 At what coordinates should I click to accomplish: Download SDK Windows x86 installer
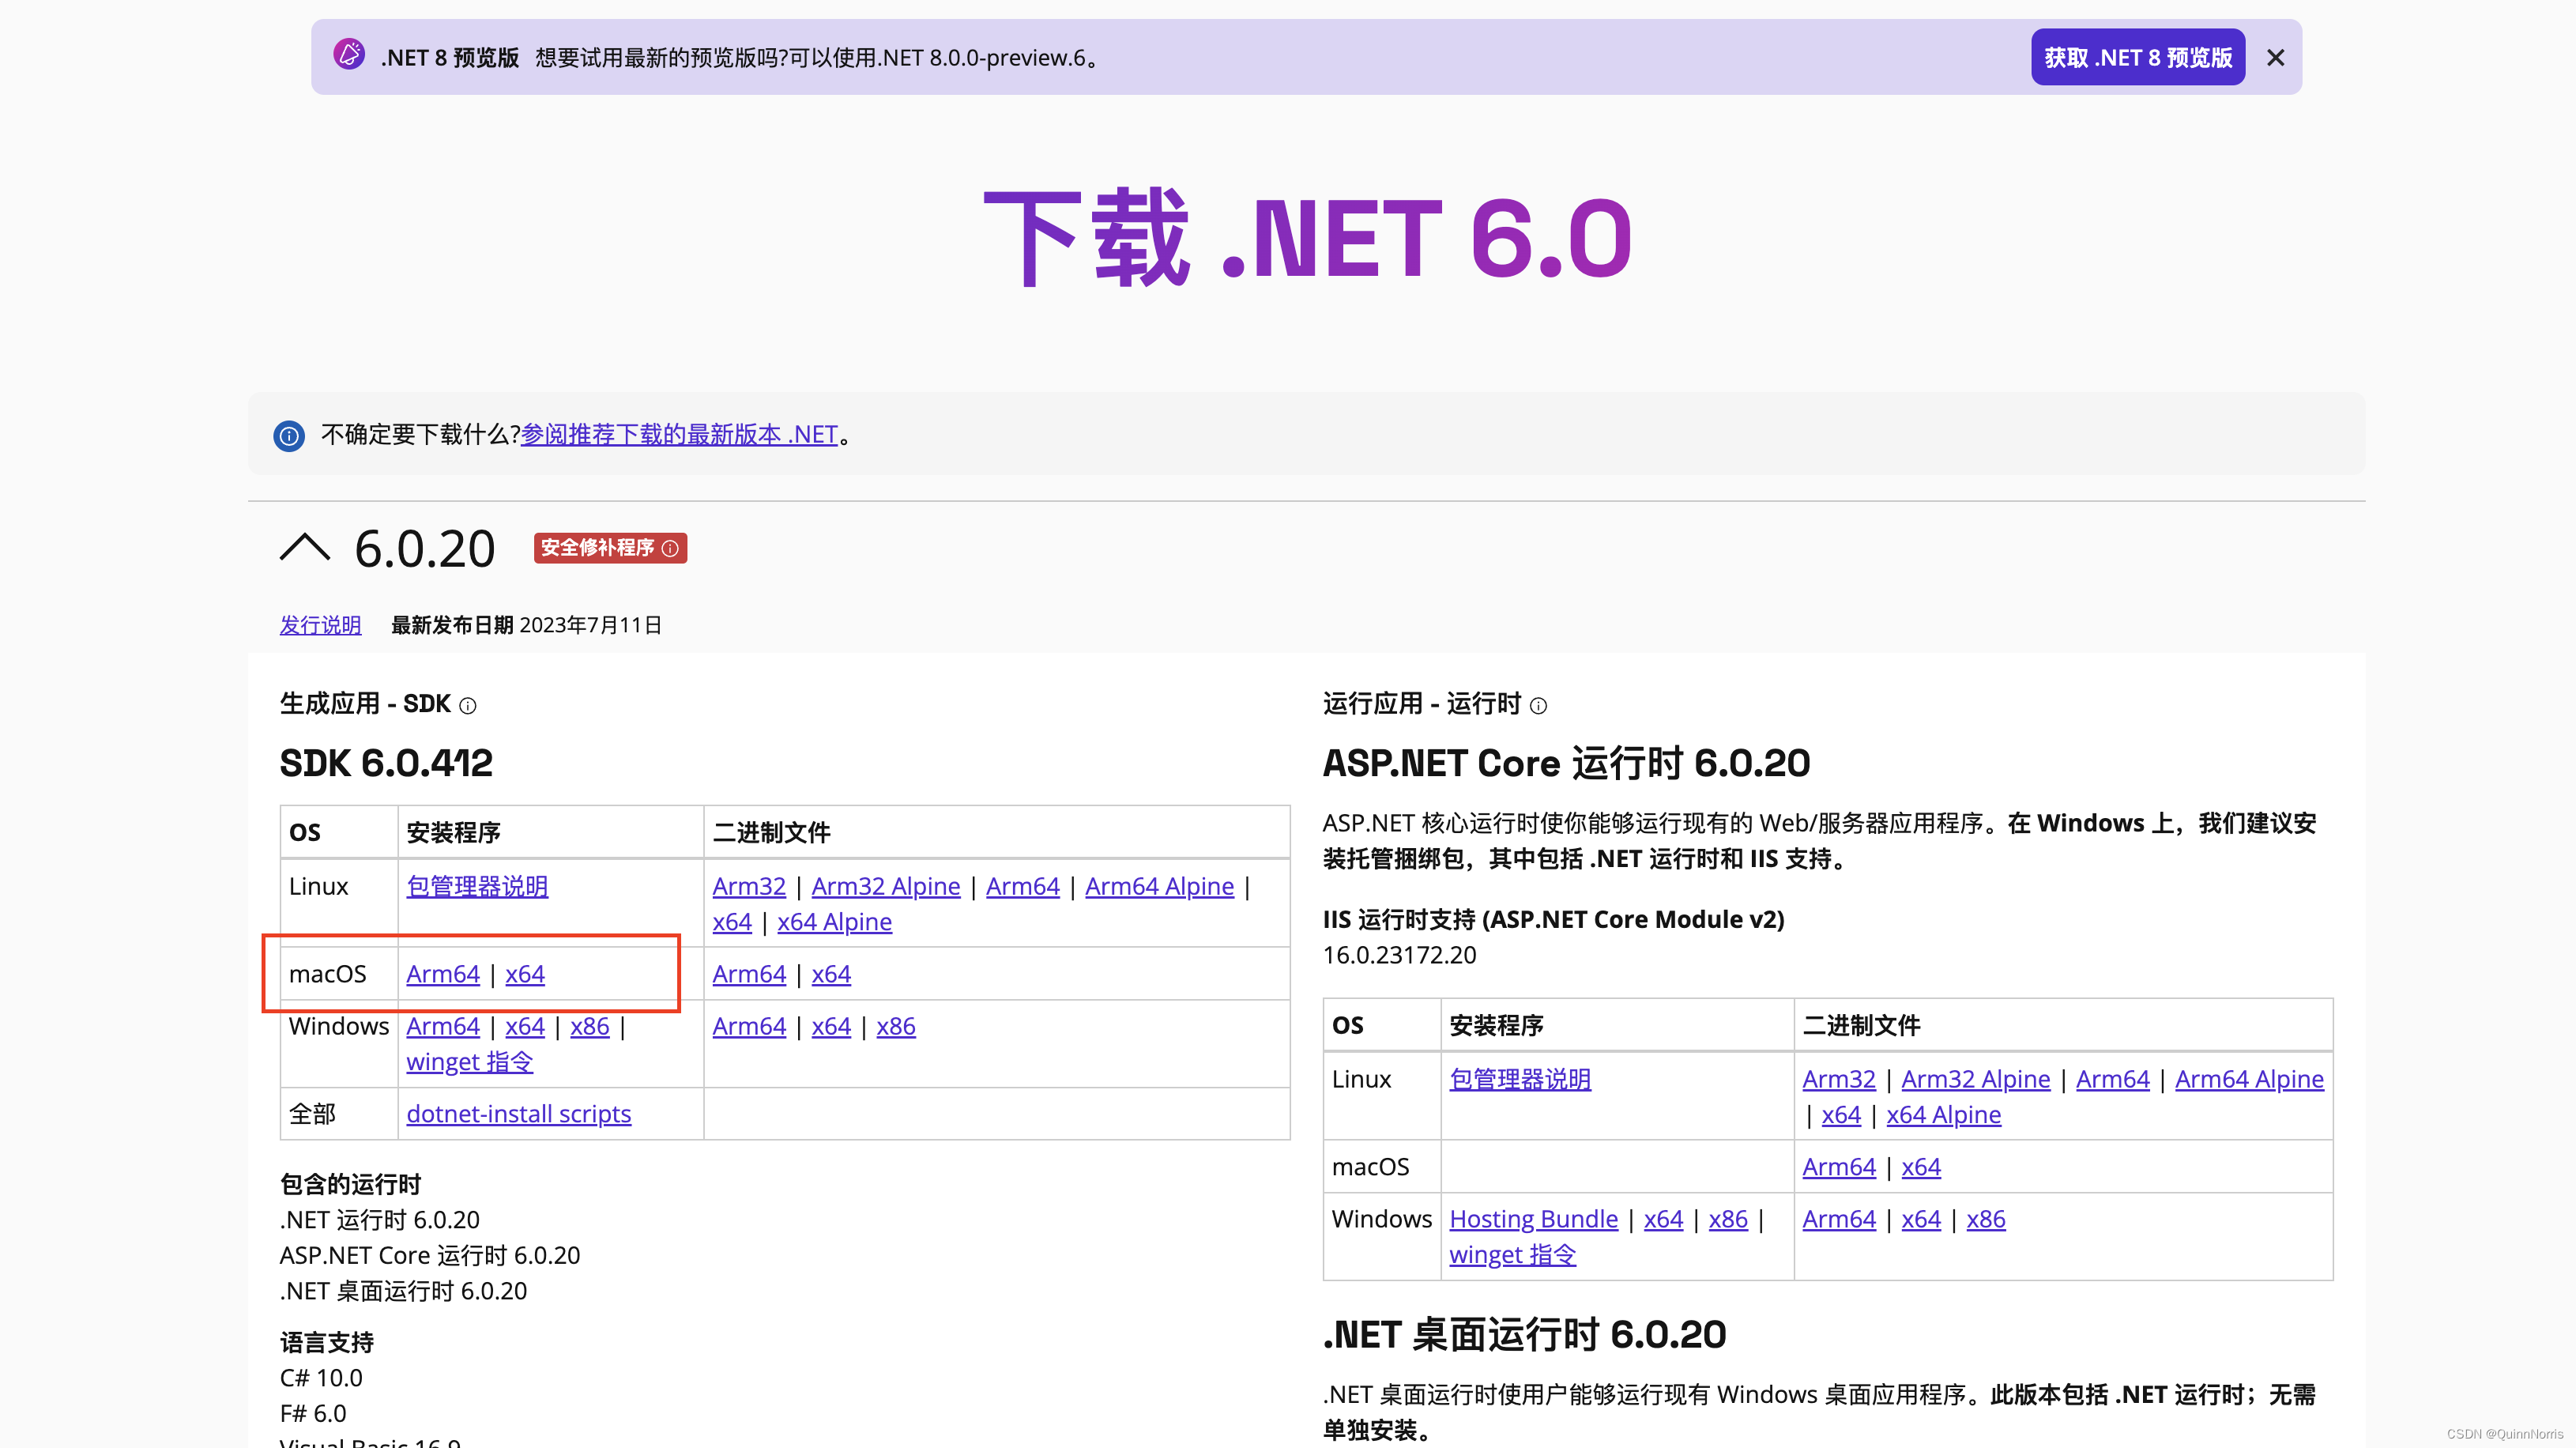tap(589, 1026)
